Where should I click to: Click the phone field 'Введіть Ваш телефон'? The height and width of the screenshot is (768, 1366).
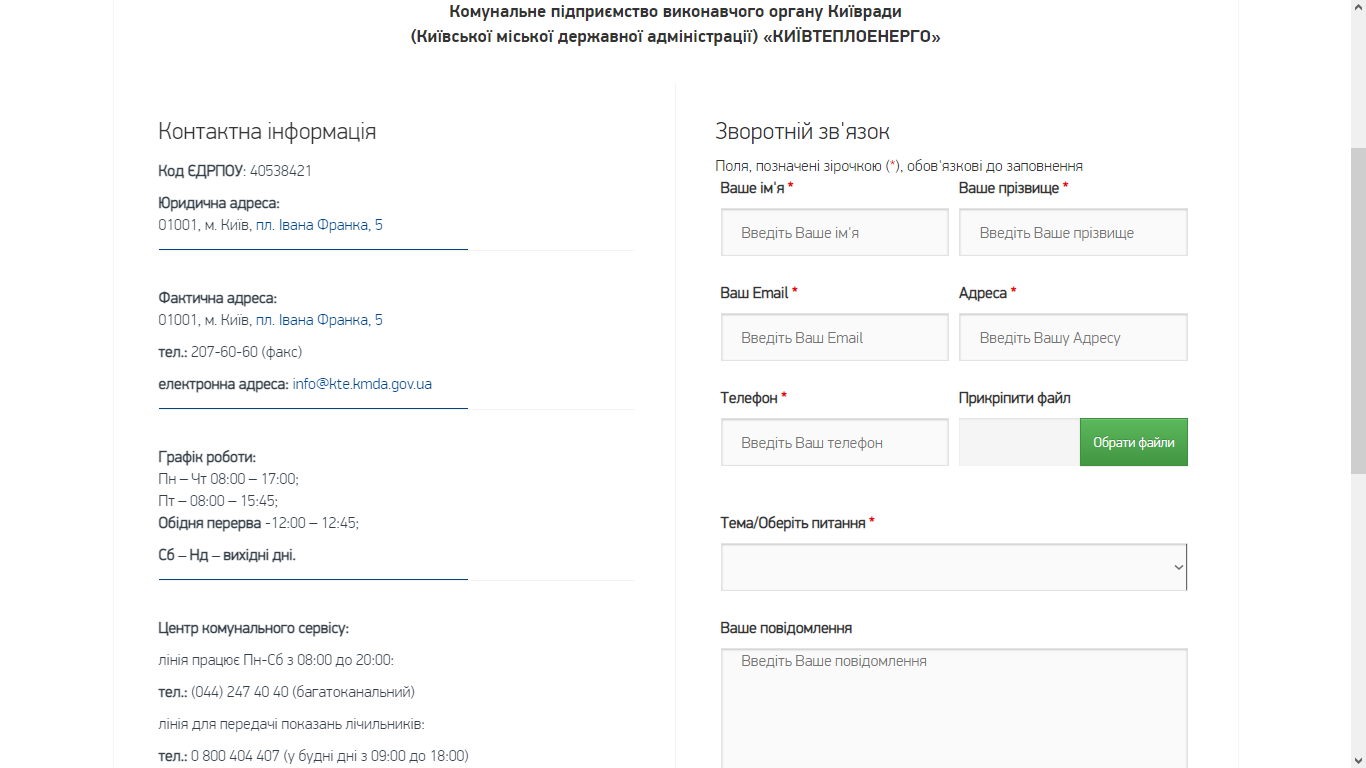click(834, 442)
